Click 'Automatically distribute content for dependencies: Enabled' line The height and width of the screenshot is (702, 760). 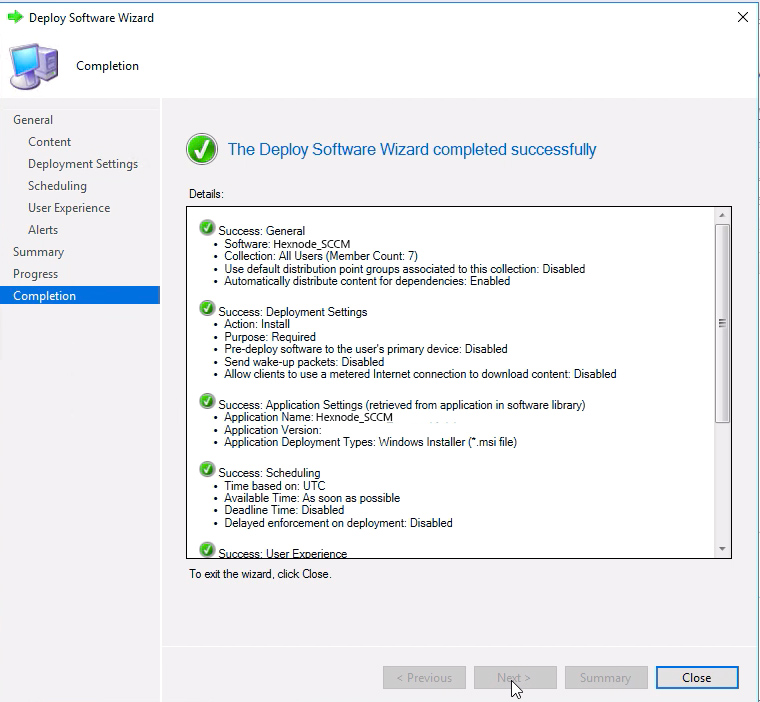click(x=367, y=281)
